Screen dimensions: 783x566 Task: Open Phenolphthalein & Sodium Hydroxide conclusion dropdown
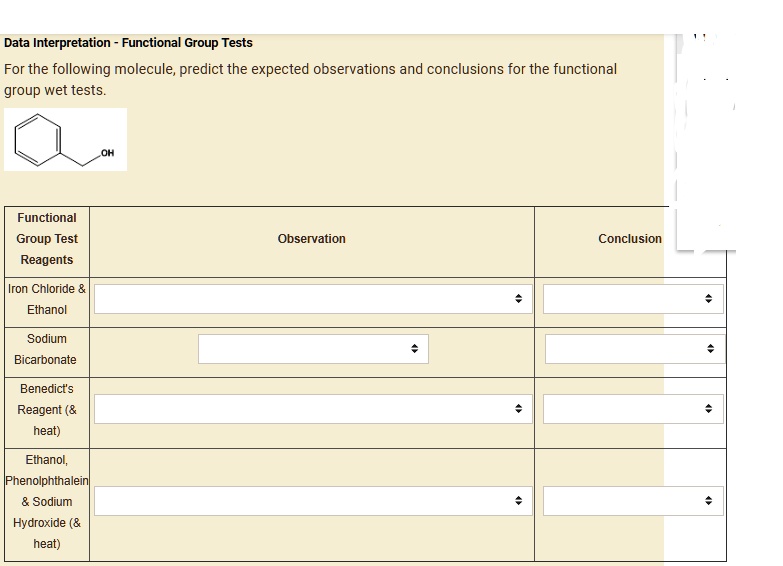(632, 501)
